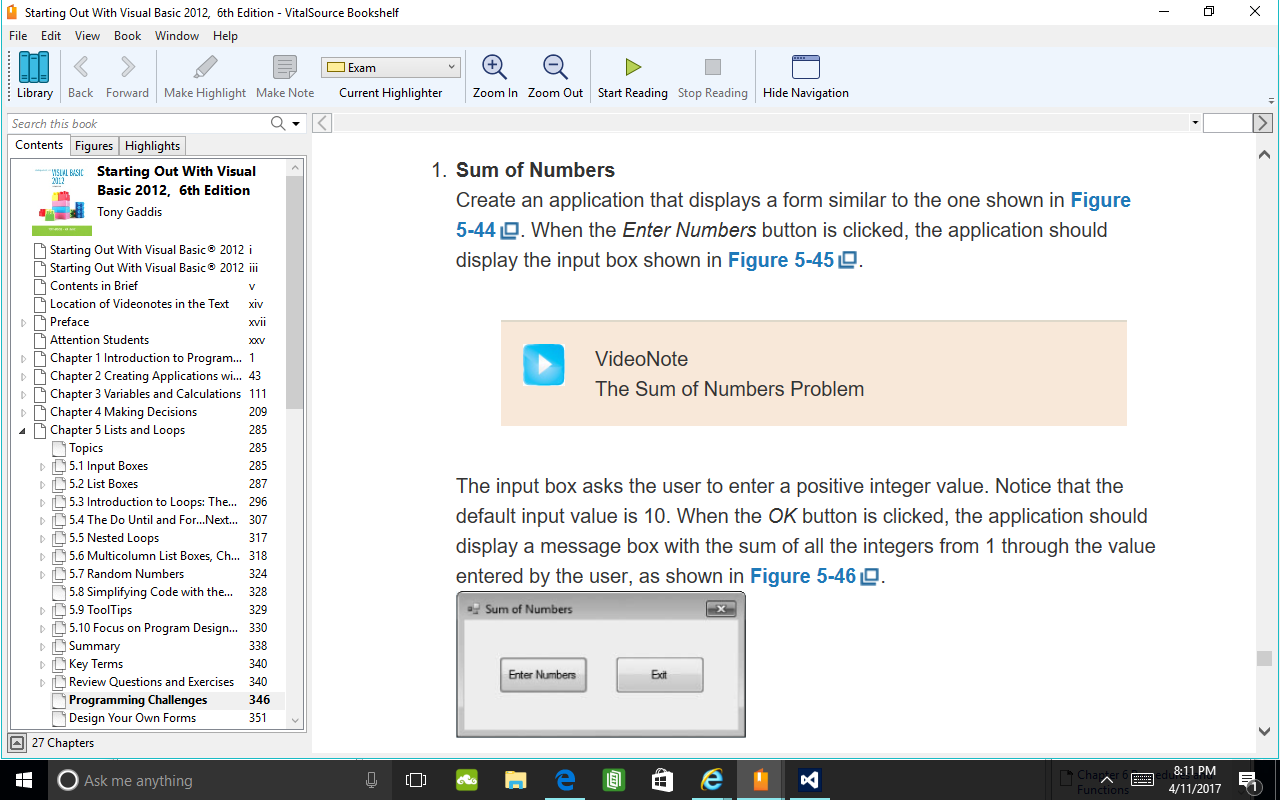Open Design Your Own Forms entry

pyautogui.click(x=132, y=718)
